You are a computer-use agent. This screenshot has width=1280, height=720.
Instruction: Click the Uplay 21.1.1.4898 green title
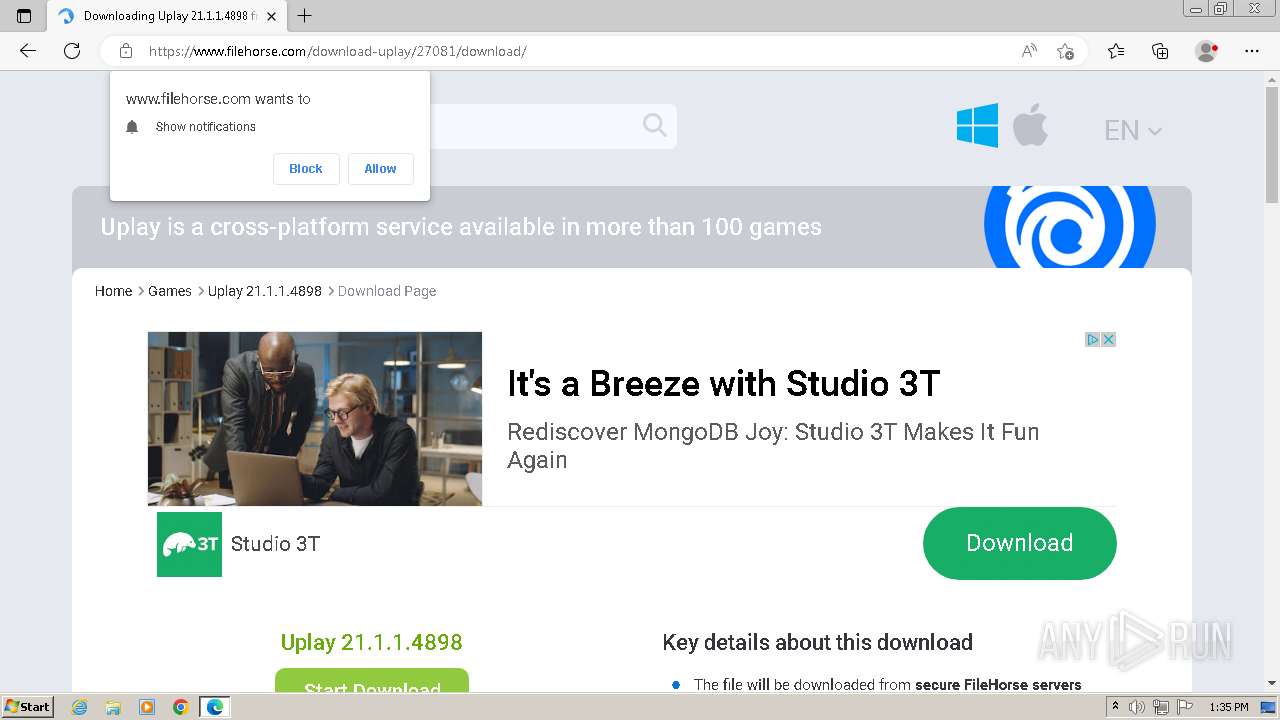coord(372,642)
